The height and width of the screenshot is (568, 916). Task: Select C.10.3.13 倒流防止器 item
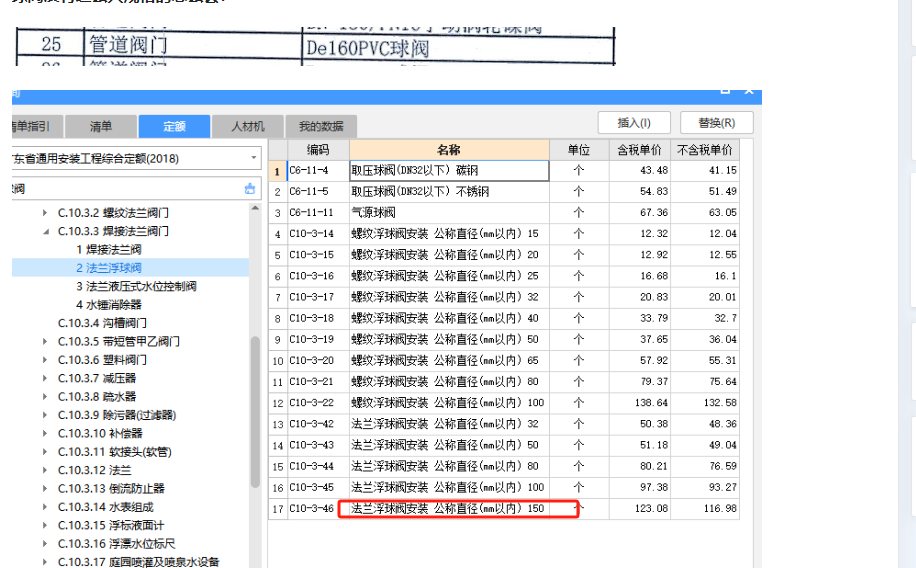click(x=111, y=489)
